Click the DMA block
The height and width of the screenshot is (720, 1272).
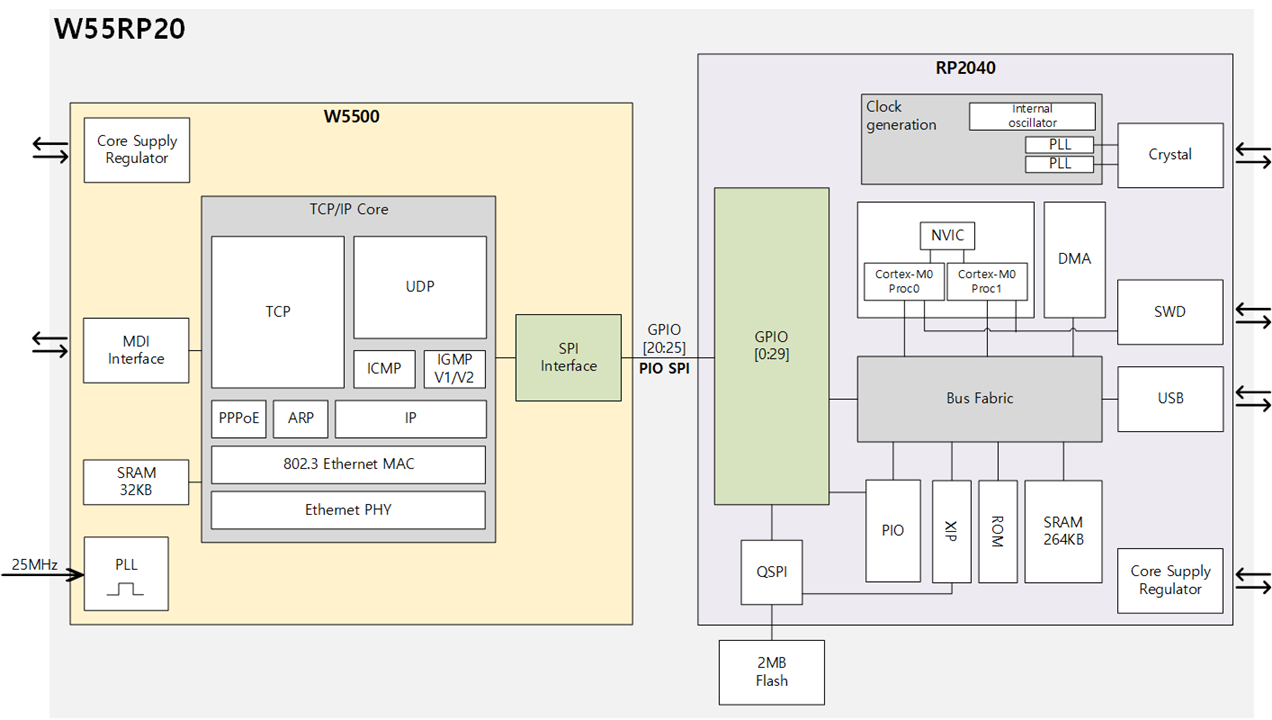[x=1075, y=259]
